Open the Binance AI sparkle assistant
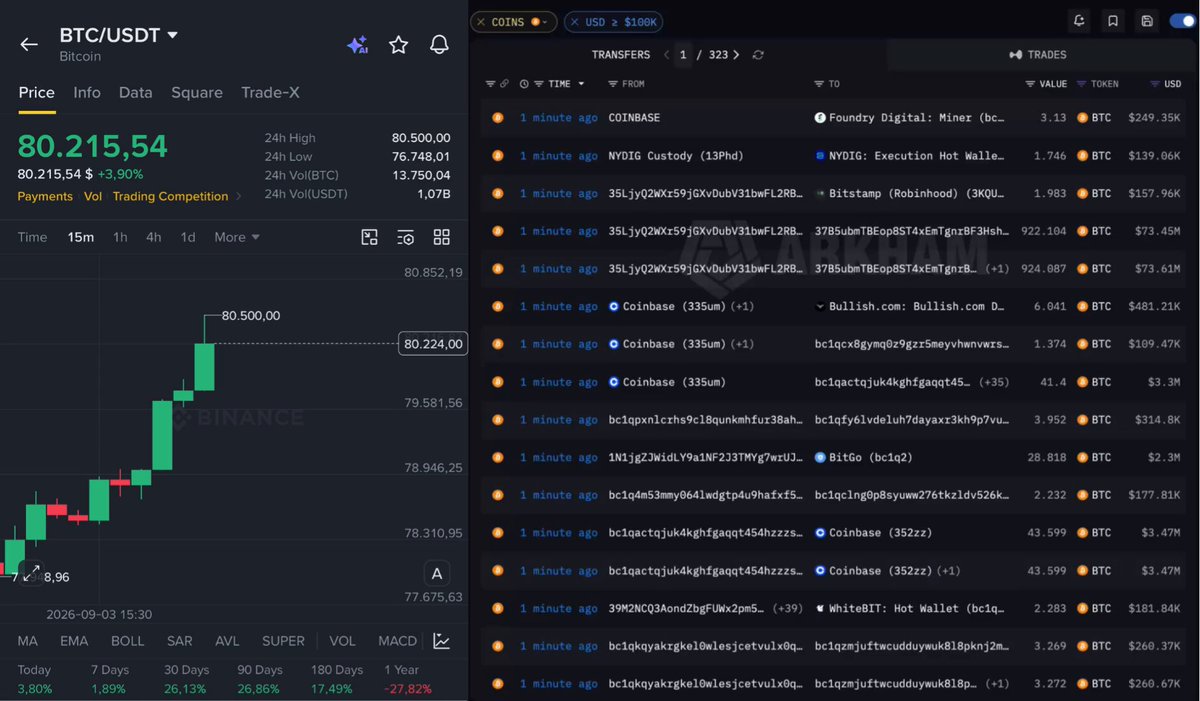 [357, 45]
